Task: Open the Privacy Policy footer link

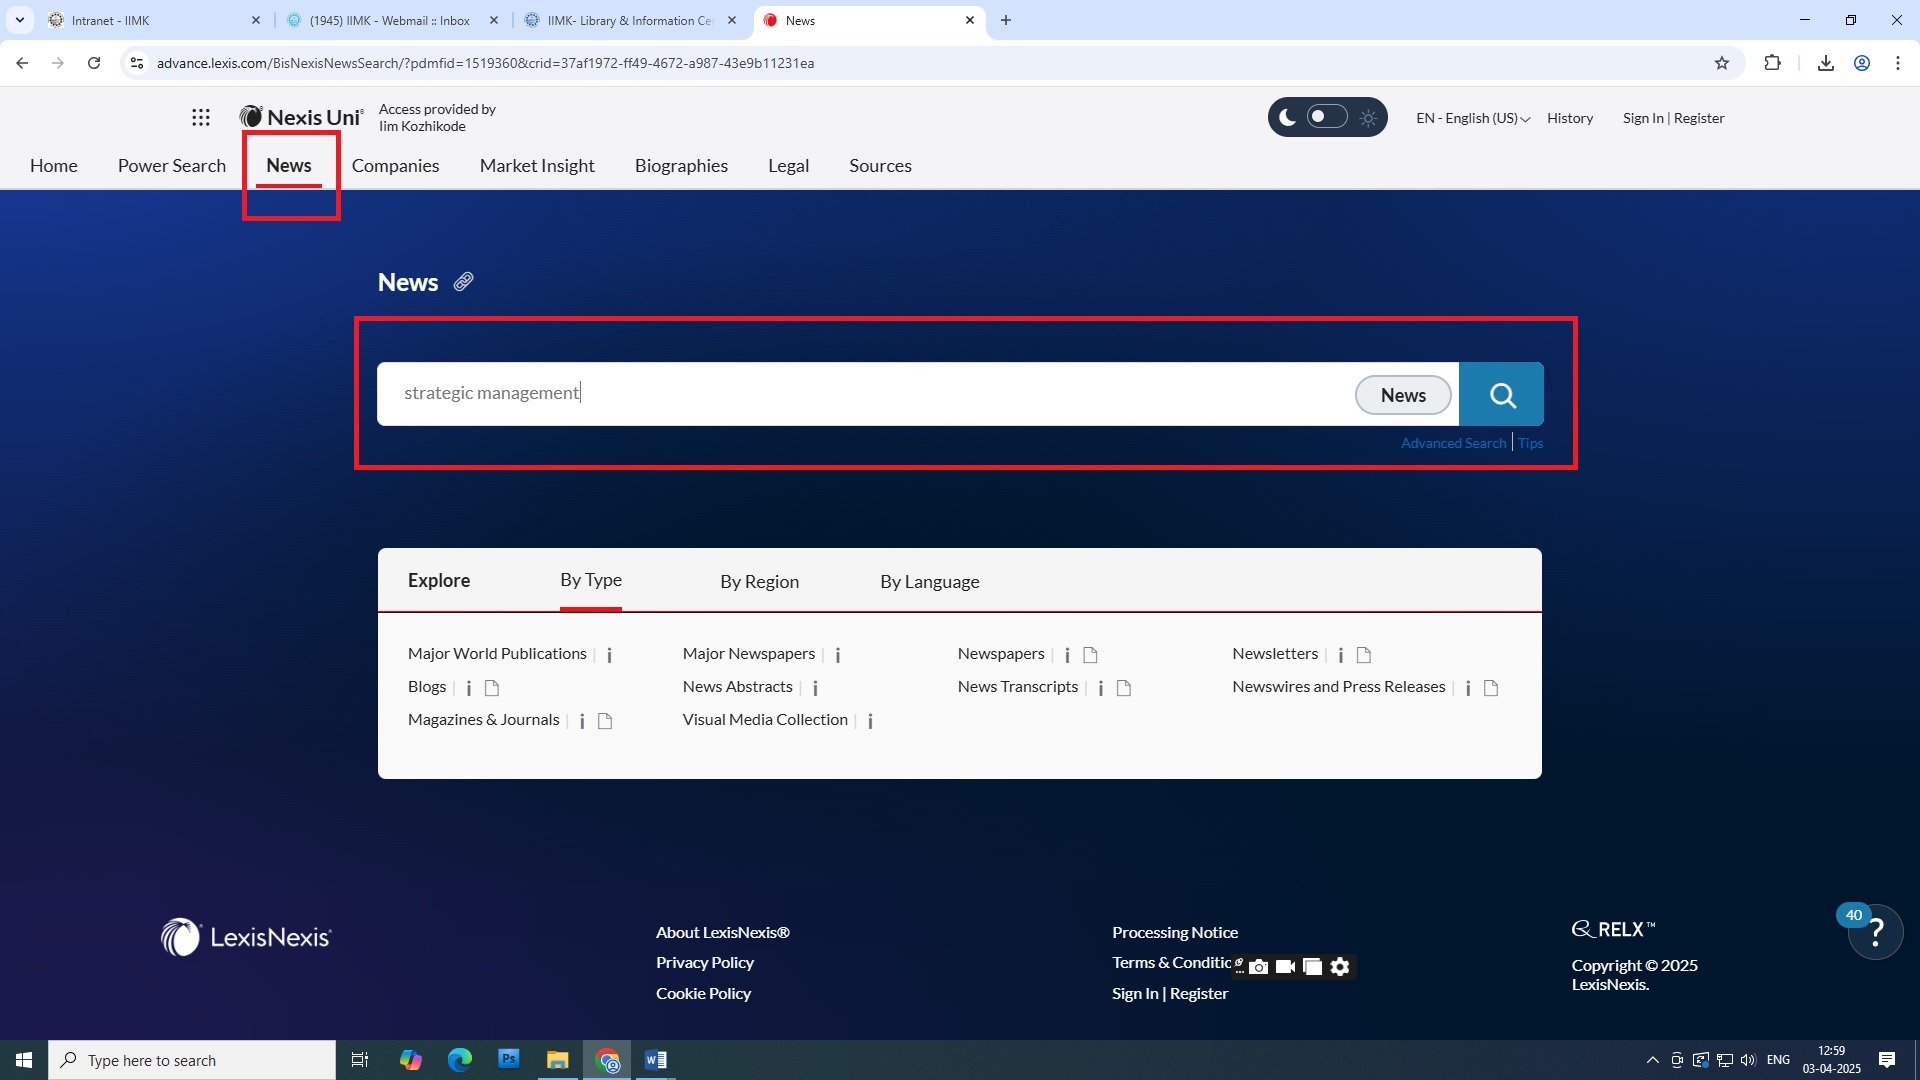Action: click(704, 962)
